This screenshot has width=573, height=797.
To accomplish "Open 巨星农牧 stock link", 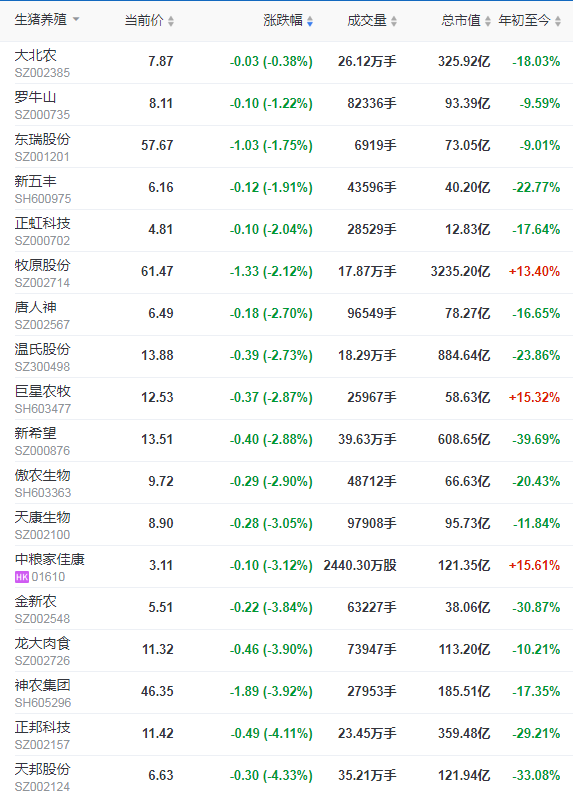I will pos(43,391).
